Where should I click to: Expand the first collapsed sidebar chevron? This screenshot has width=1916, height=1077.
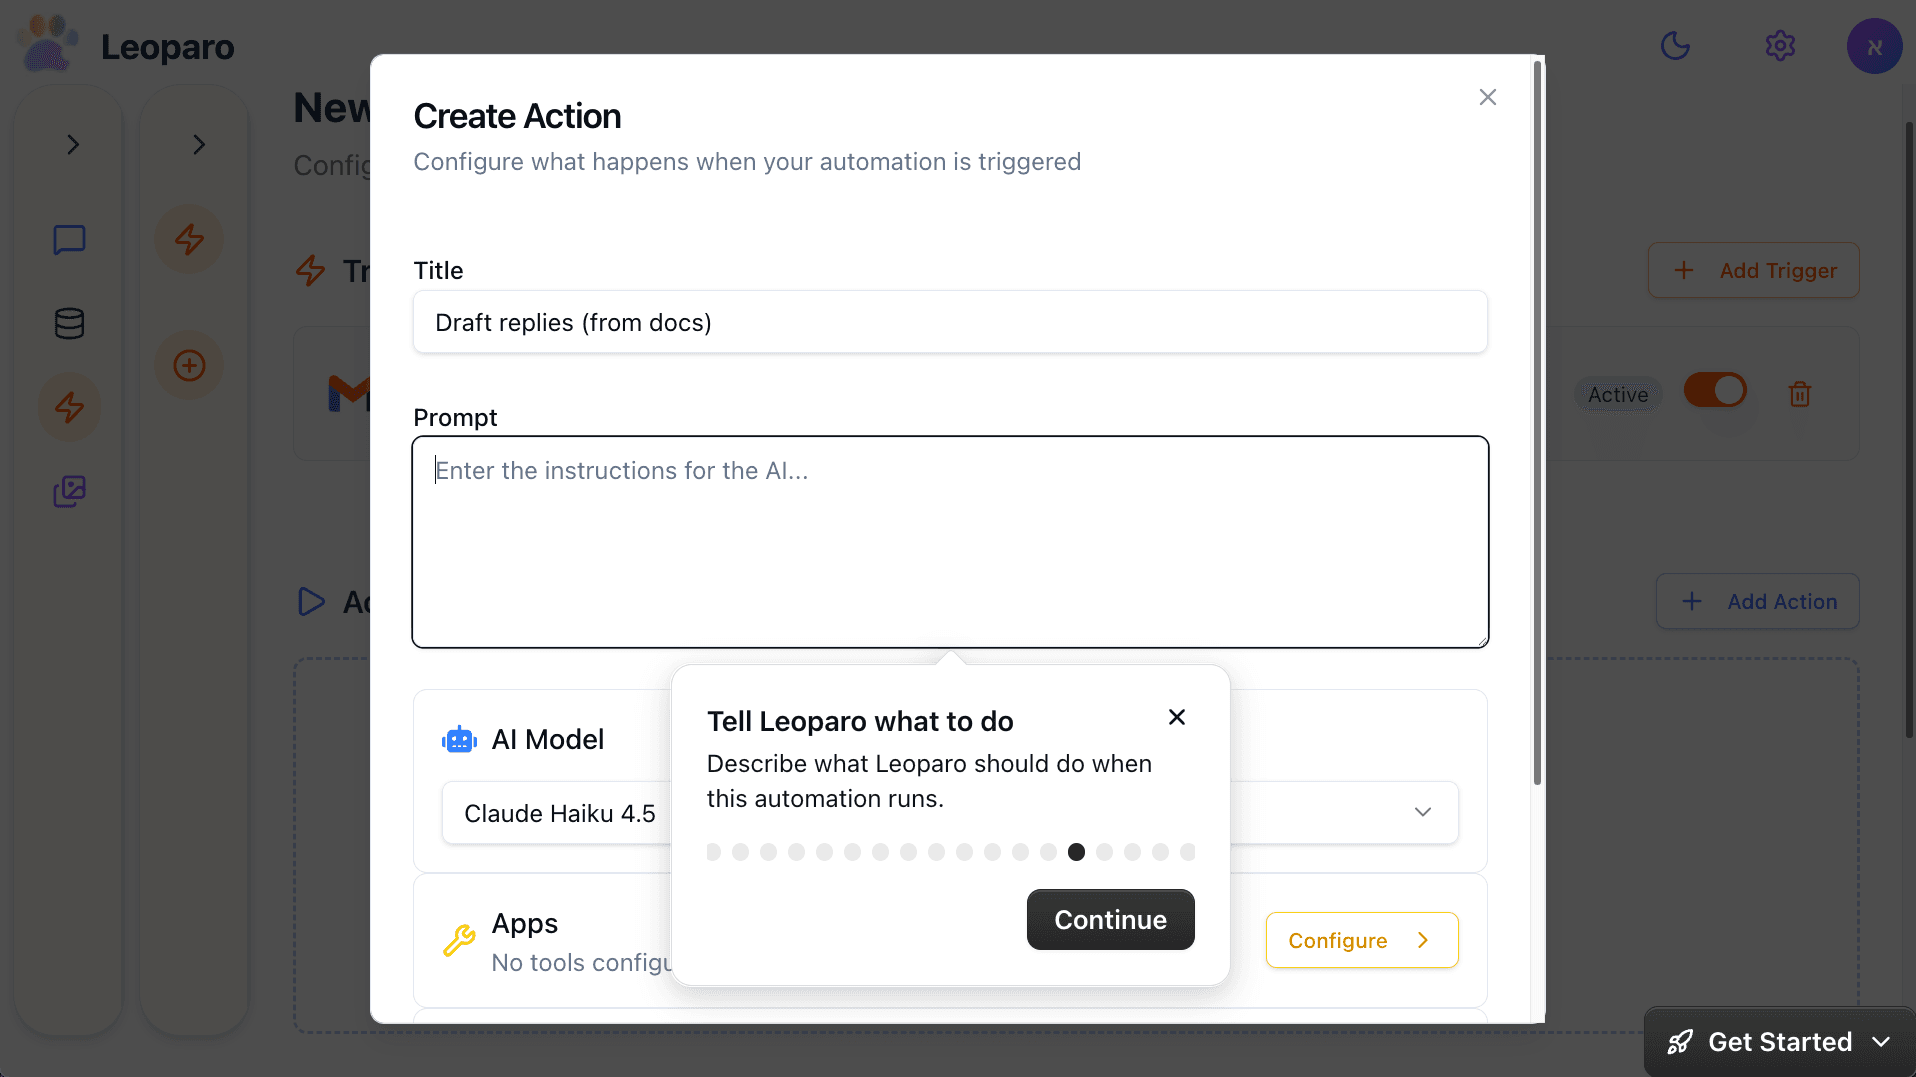[x=73, y=144]
